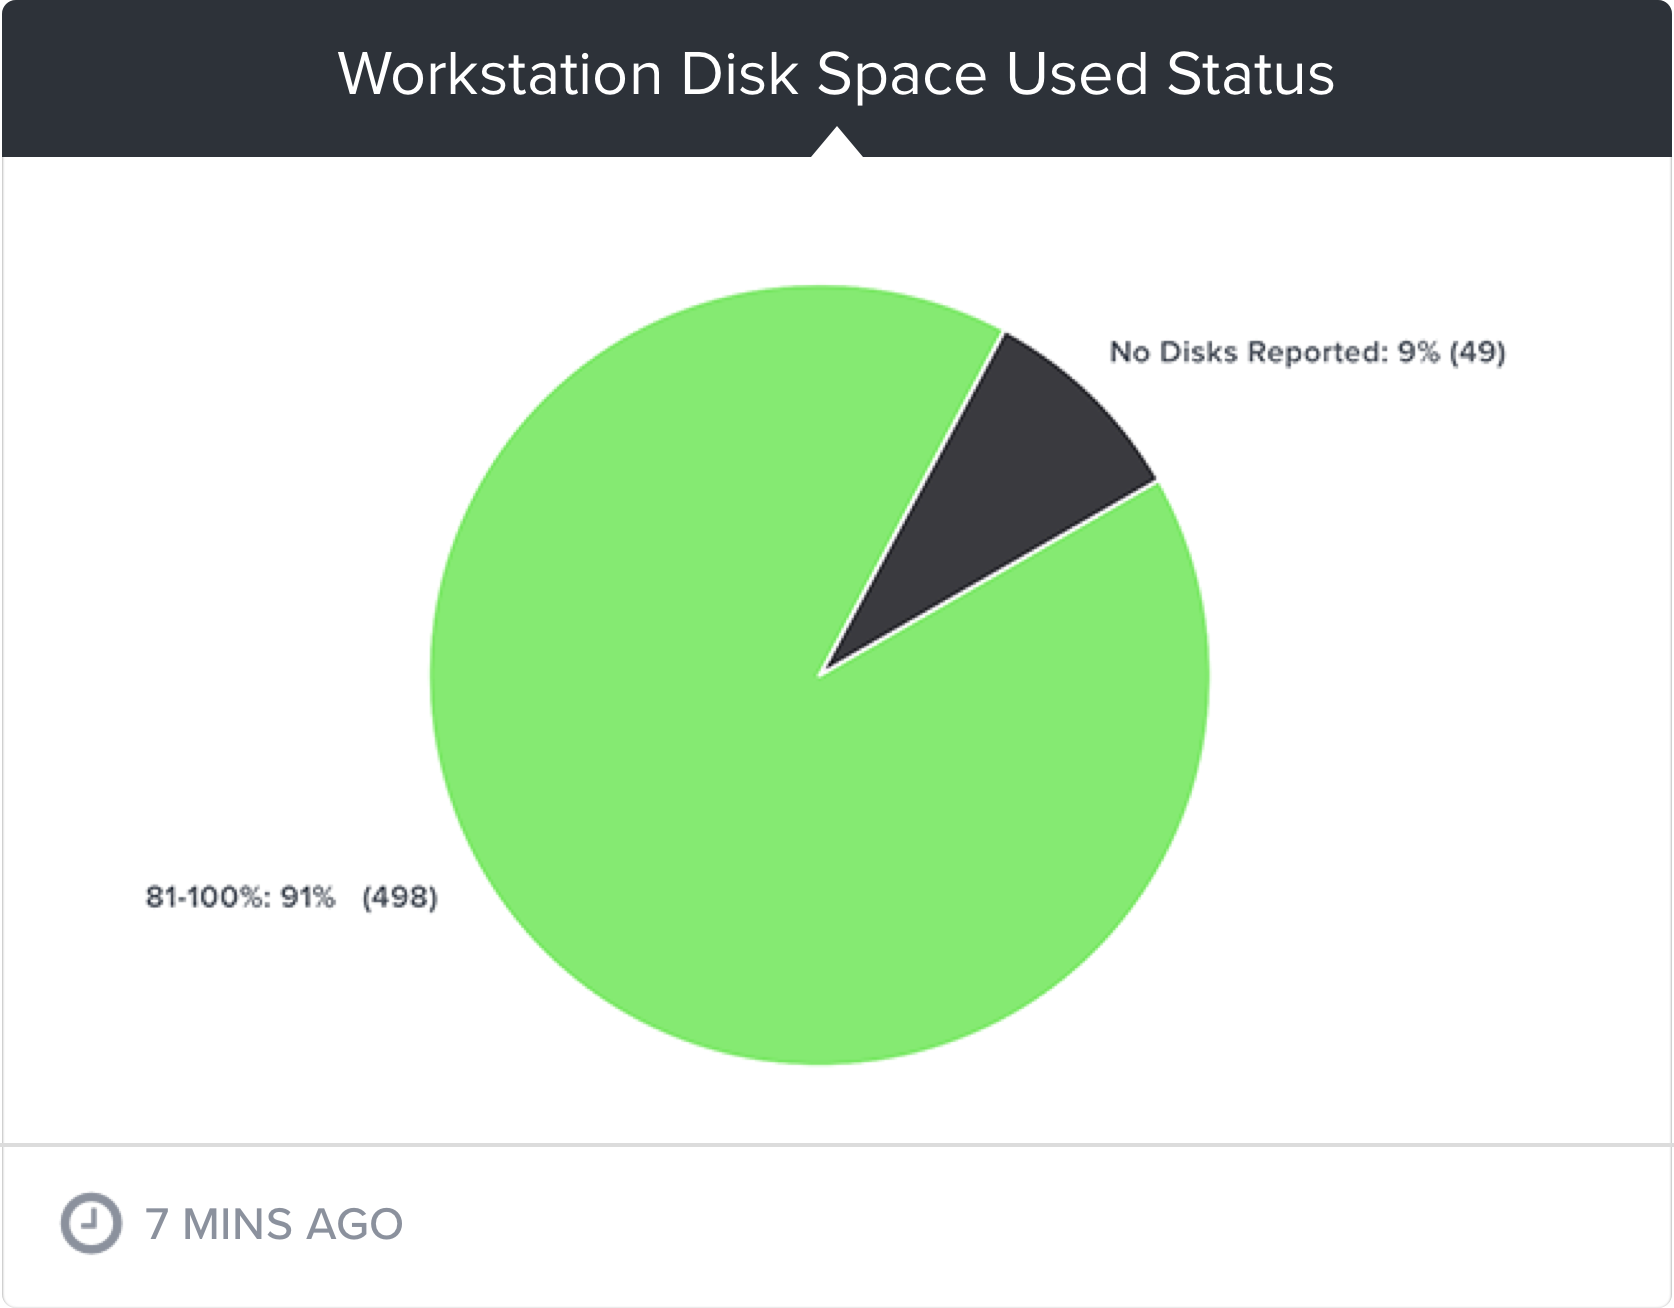This screenshot has width=1674, height=1308.
Task: Click the clock icon in the footer
Action: 91,1222
